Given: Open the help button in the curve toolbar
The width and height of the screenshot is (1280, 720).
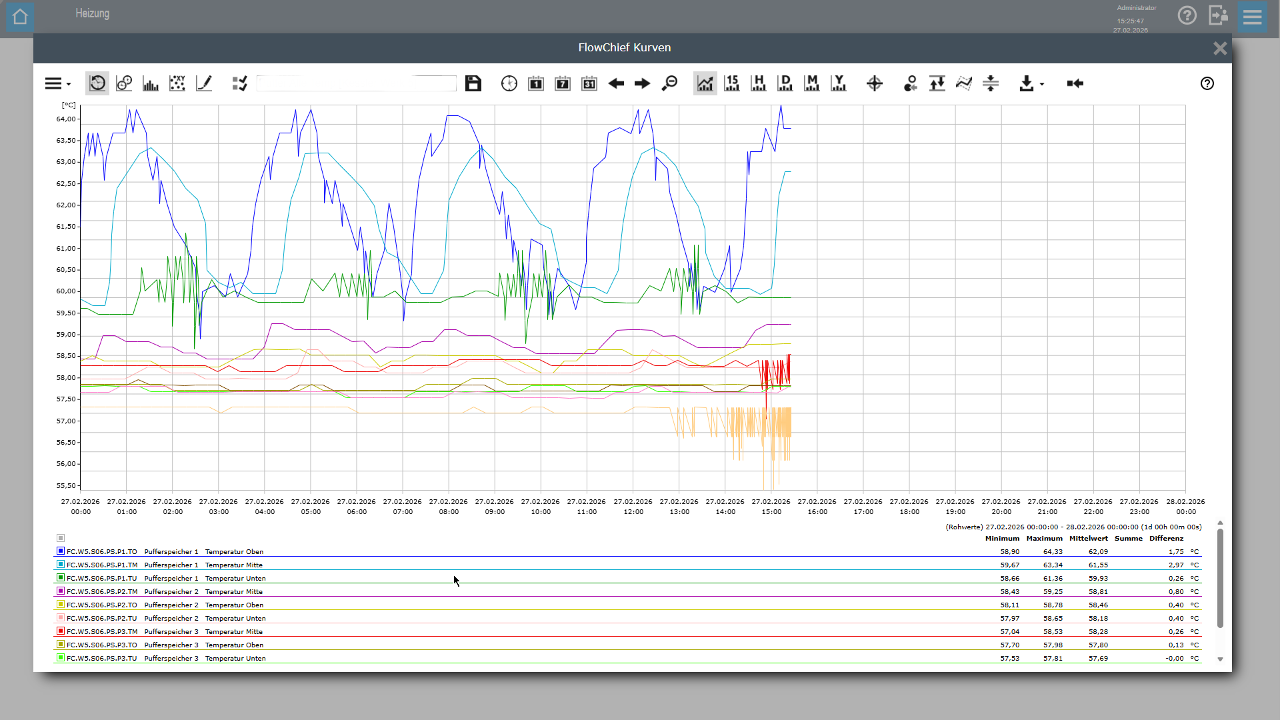Looking at the screenshot, I should 1207,84.
